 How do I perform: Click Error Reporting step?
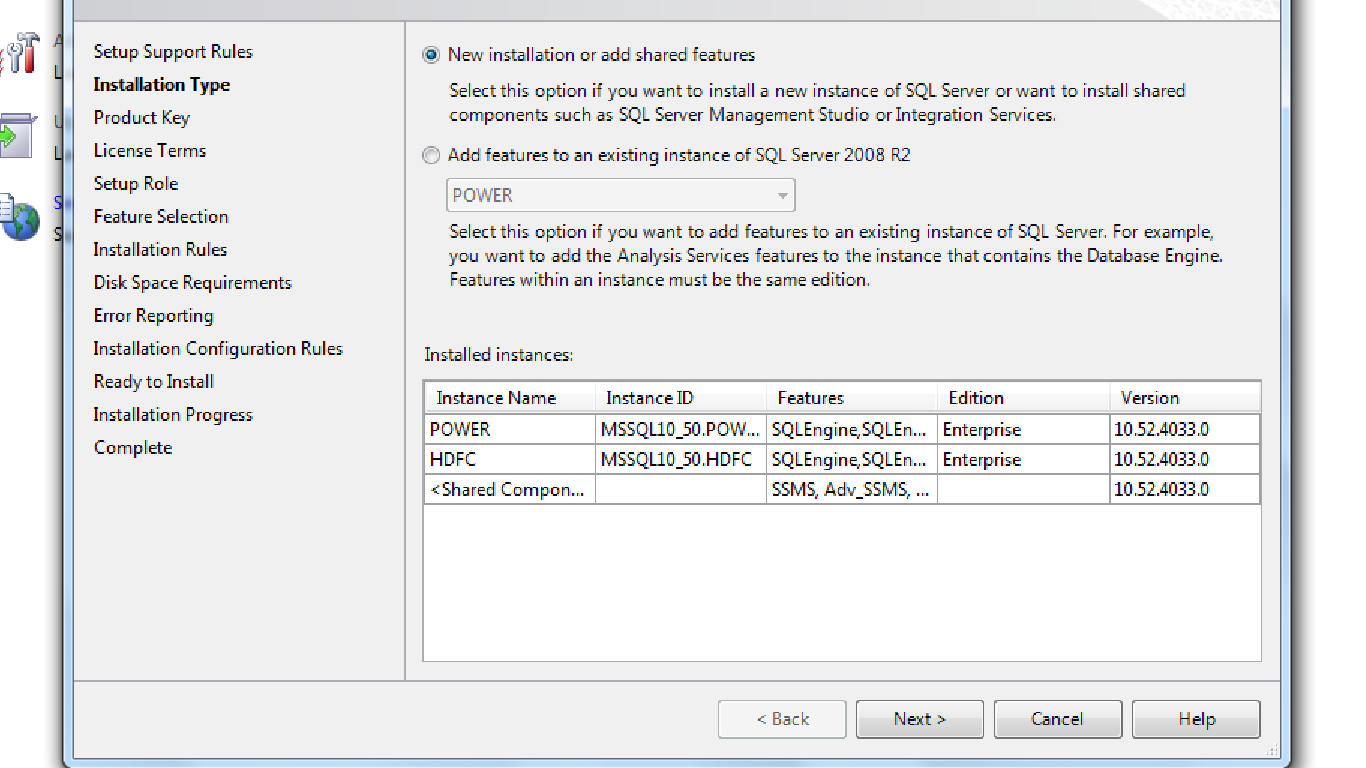(153, 316)
